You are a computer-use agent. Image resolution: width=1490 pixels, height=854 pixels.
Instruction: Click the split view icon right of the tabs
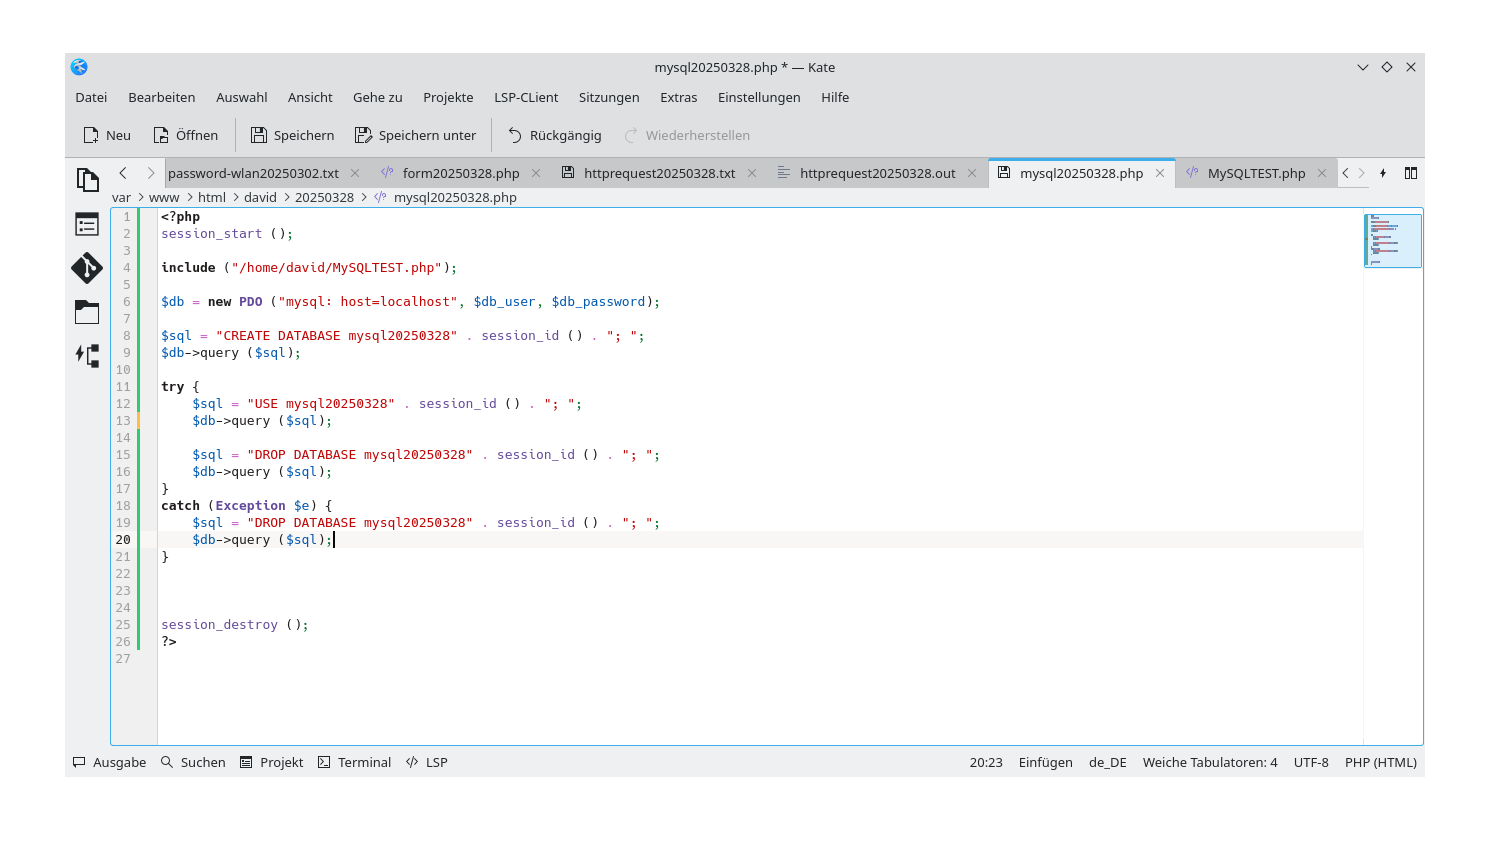point(1410,172)
